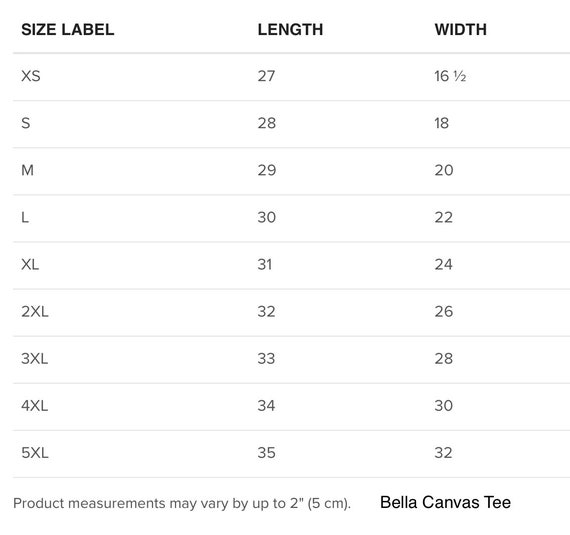Click the M length value 29

point(267,170)
